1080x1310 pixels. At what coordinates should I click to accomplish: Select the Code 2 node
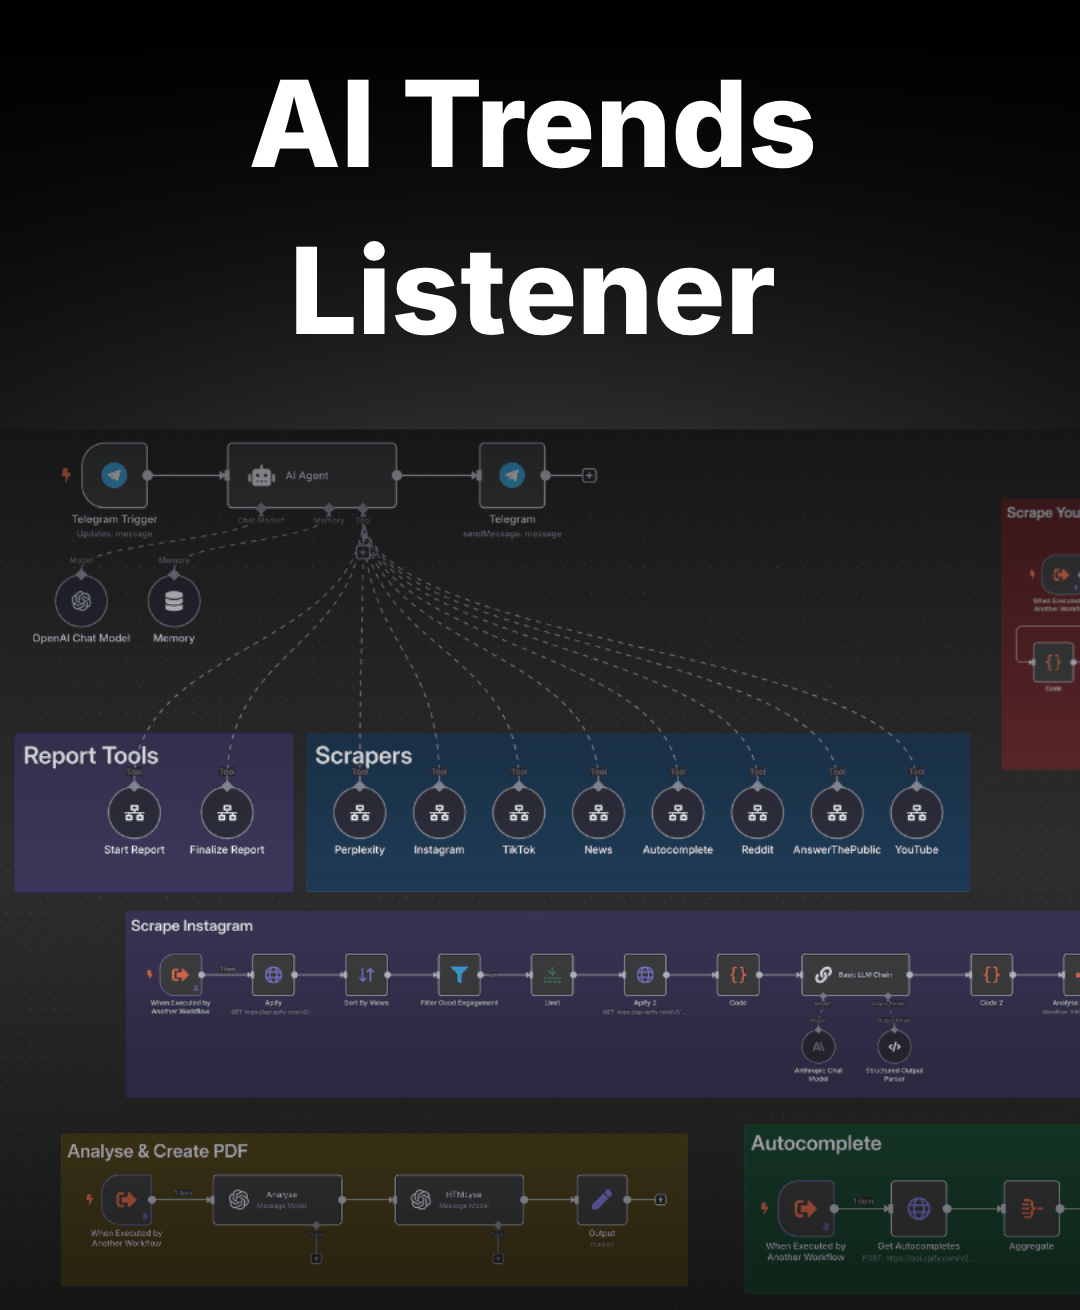click(991, 975)
